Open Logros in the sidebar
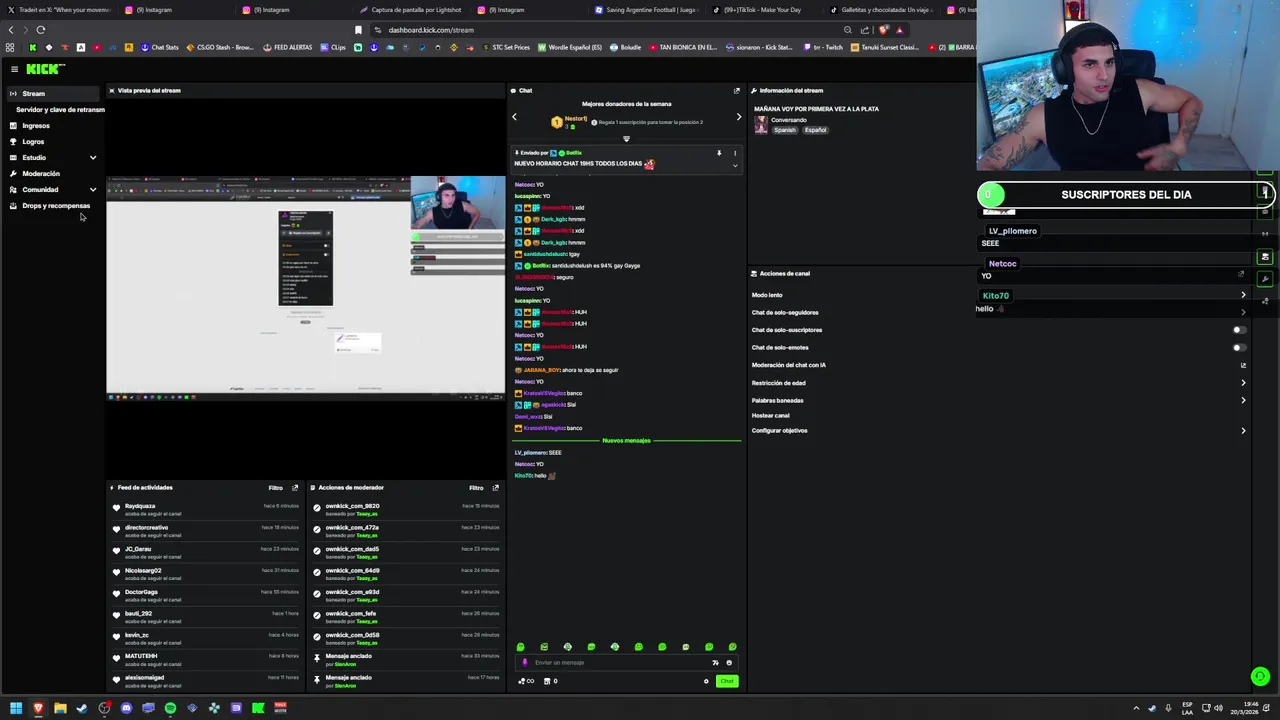This screenshot has height=720, width=1280. [33, 142]
